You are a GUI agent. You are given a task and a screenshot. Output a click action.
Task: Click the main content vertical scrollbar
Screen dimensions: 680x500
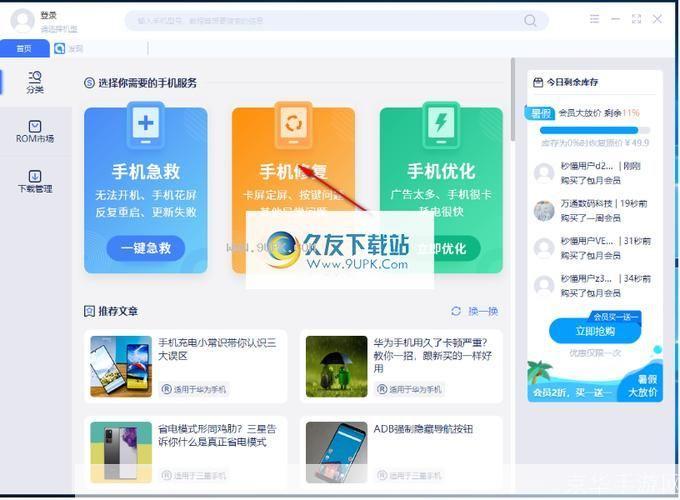[x=513, y=100]
